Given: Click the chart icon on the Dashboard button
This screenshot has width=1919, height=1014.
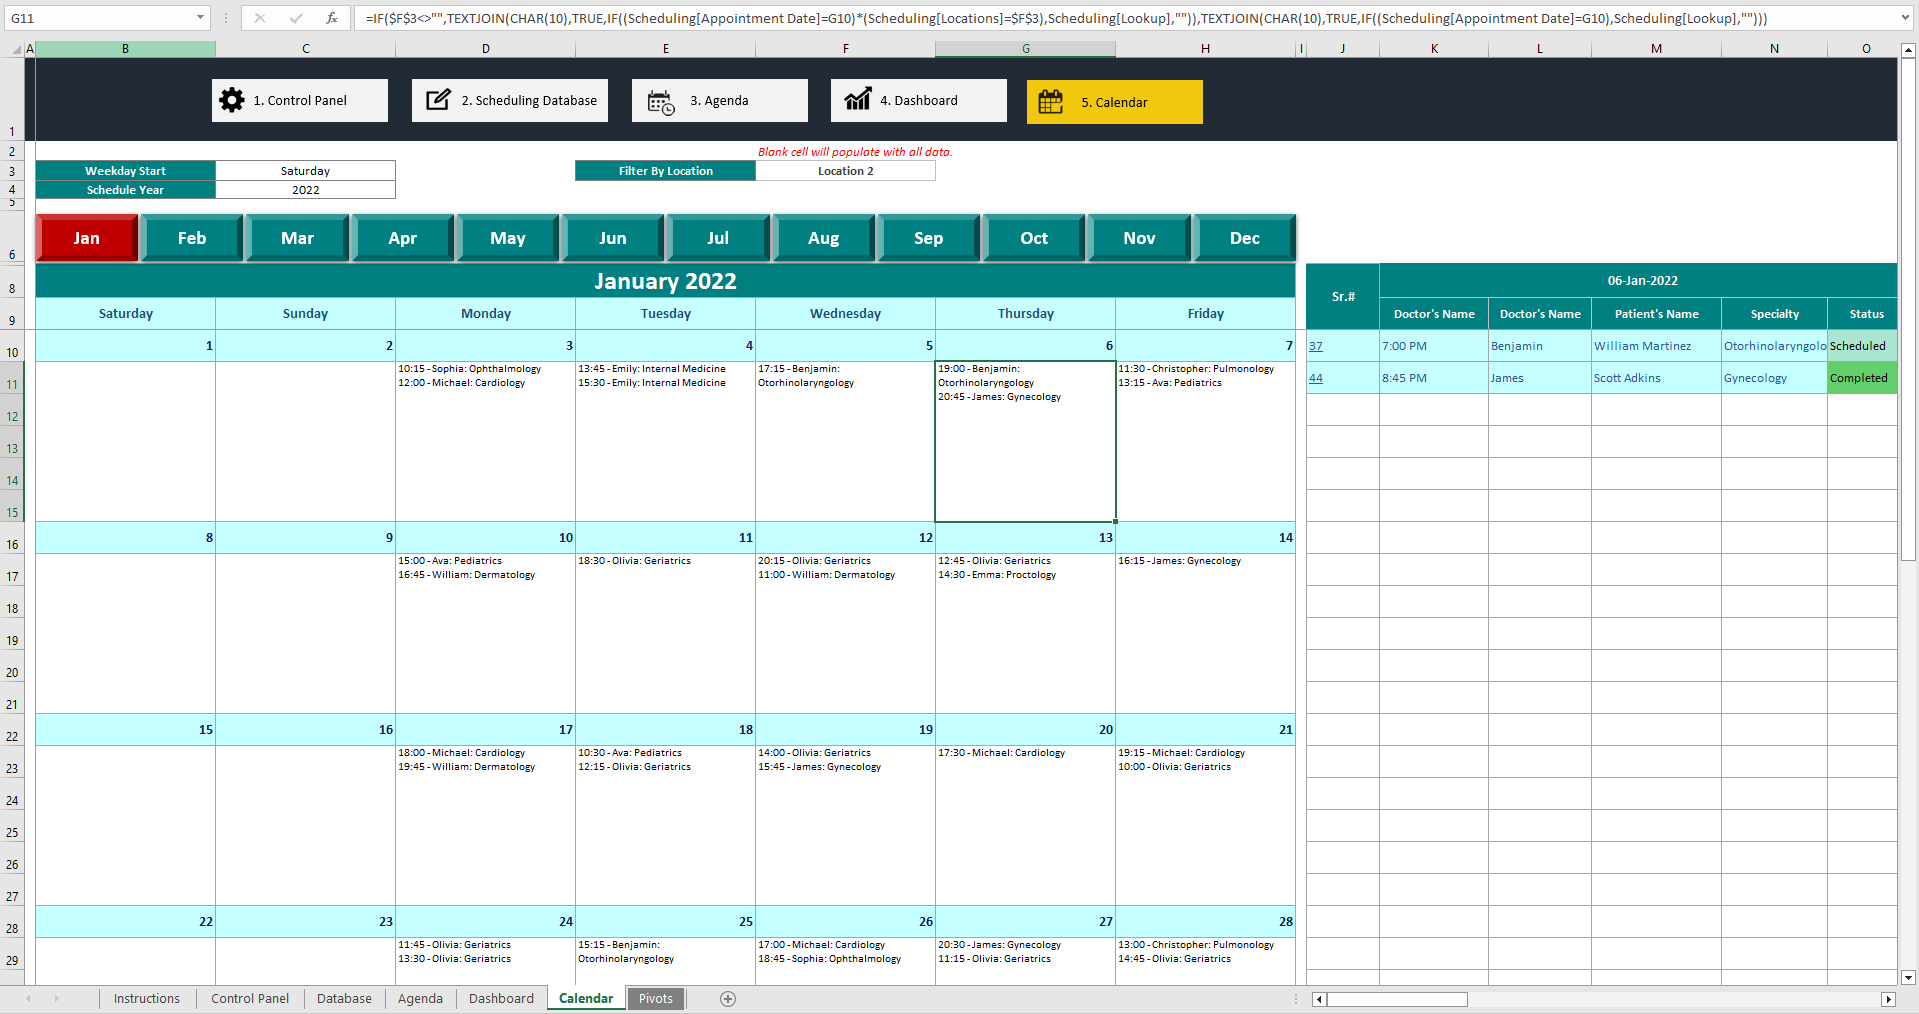Looking at the screenshot, I should click(x=859, y=100).
